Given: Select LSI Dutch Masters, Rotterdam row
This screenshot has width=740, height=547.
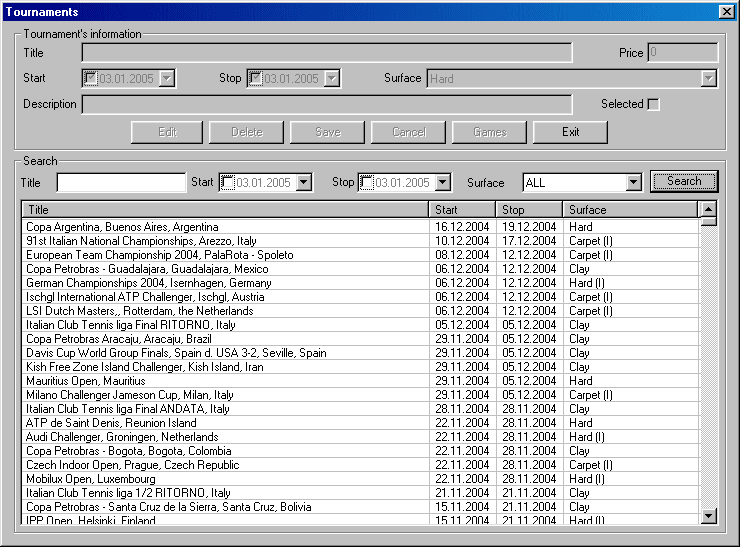Looking at the screenshot, I should (360, 311).
